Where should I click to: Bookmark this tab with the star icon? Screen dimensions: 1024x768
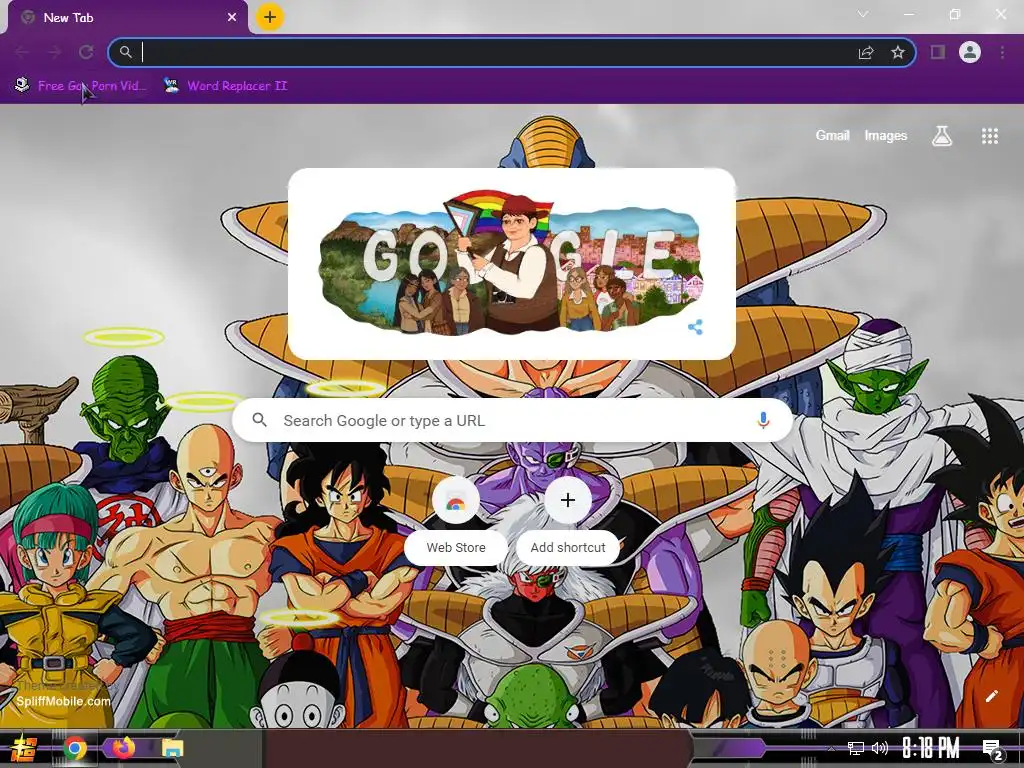pos(898,52)
